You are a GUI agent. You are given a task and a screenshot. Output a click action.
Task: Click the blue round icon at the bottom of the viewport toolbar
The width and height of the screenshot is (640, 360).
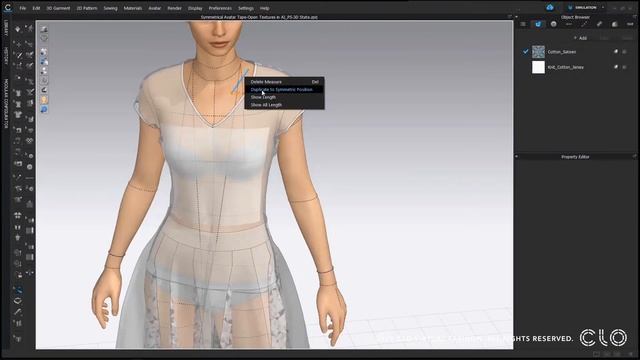(x=44, y=110)
